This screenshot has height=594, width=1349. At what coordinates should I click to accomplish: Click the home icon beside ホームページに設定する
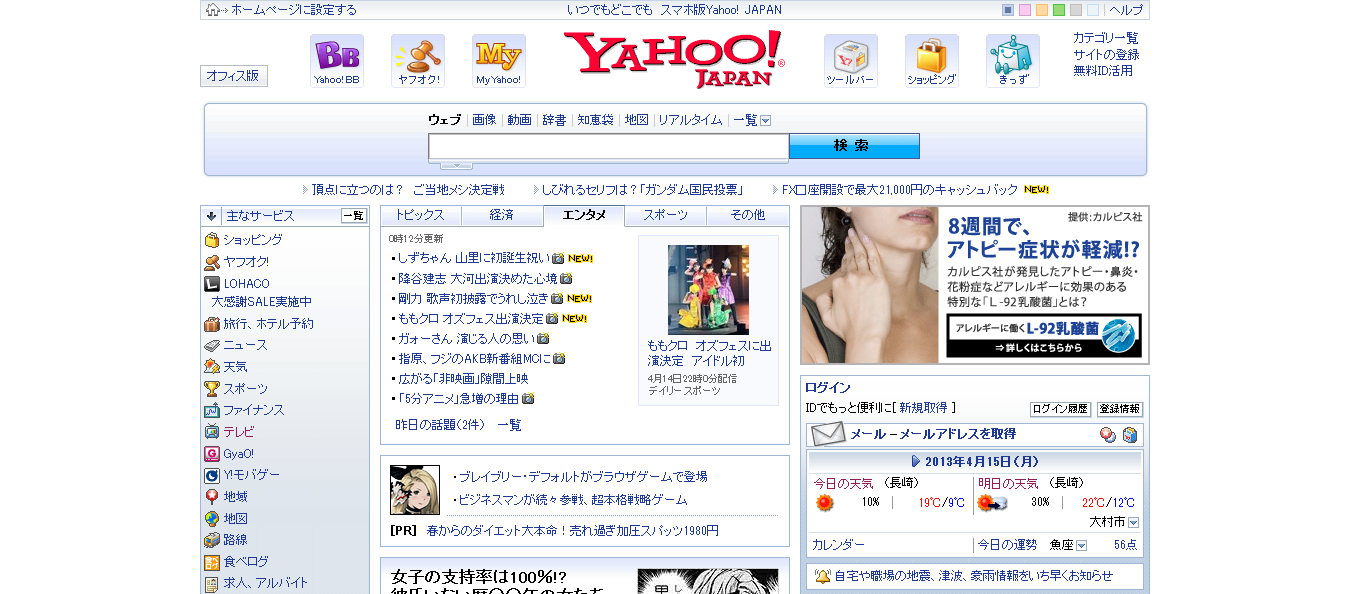click(212, 10)
